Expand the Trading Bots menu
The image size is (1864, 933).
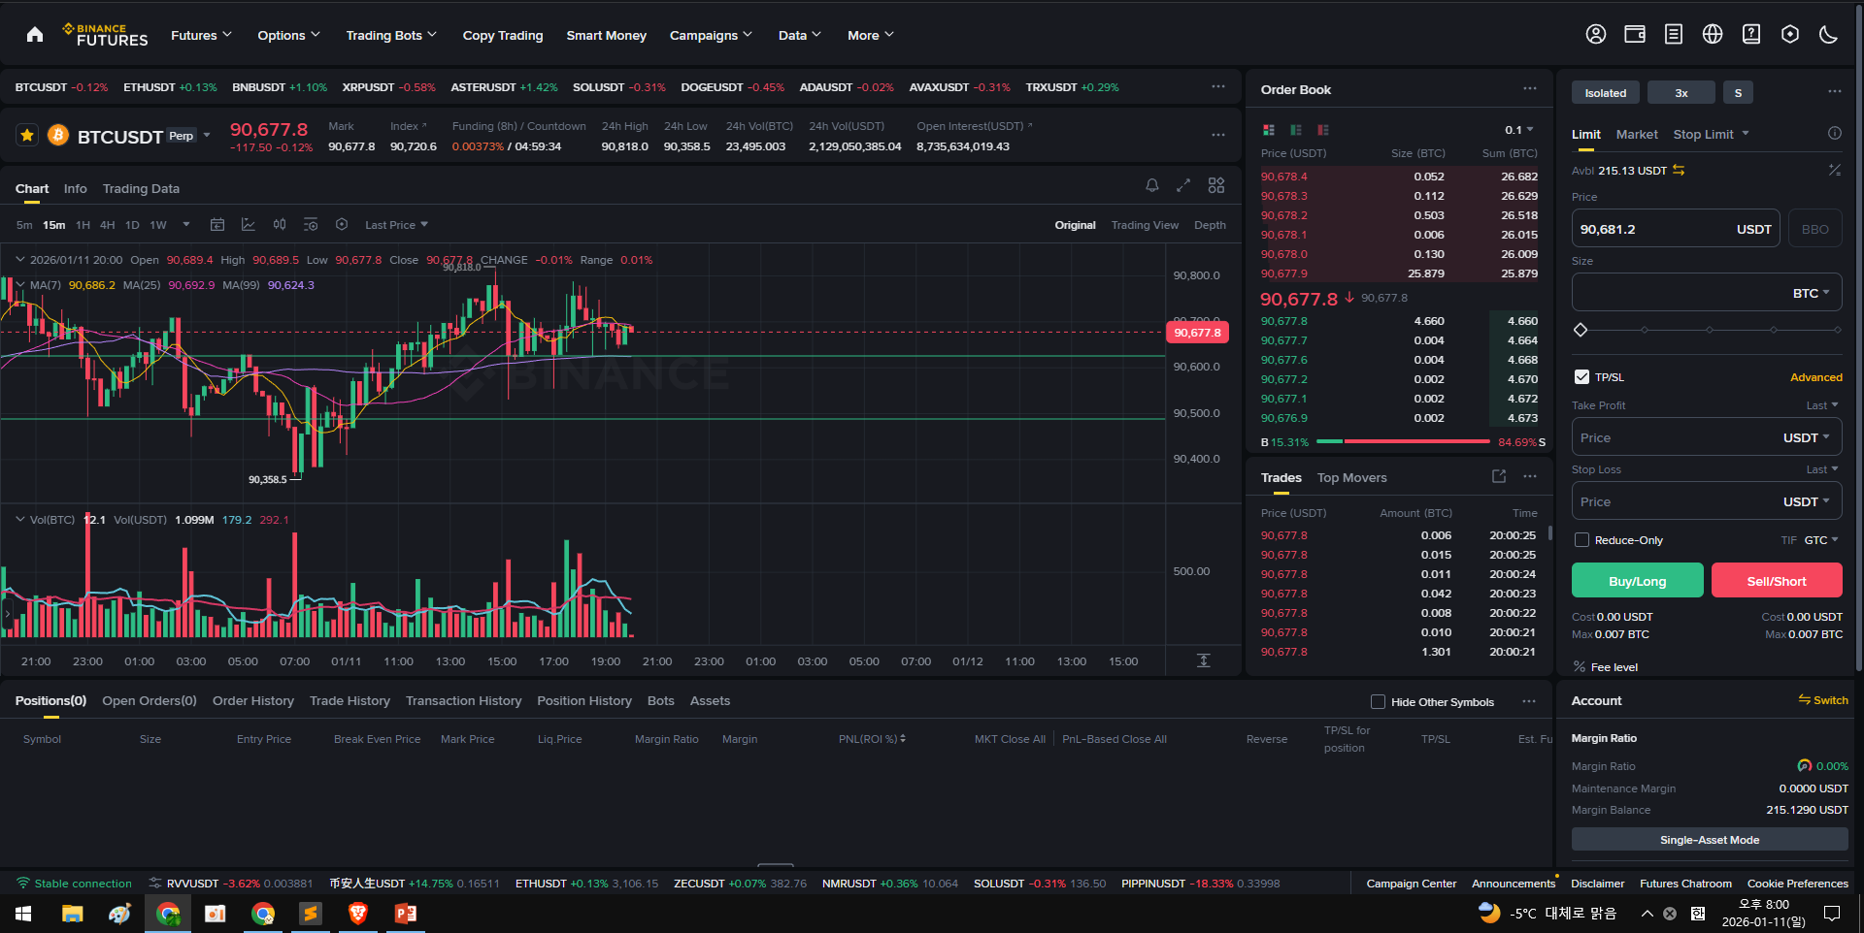pyautogui.click(x=391, y=35)
